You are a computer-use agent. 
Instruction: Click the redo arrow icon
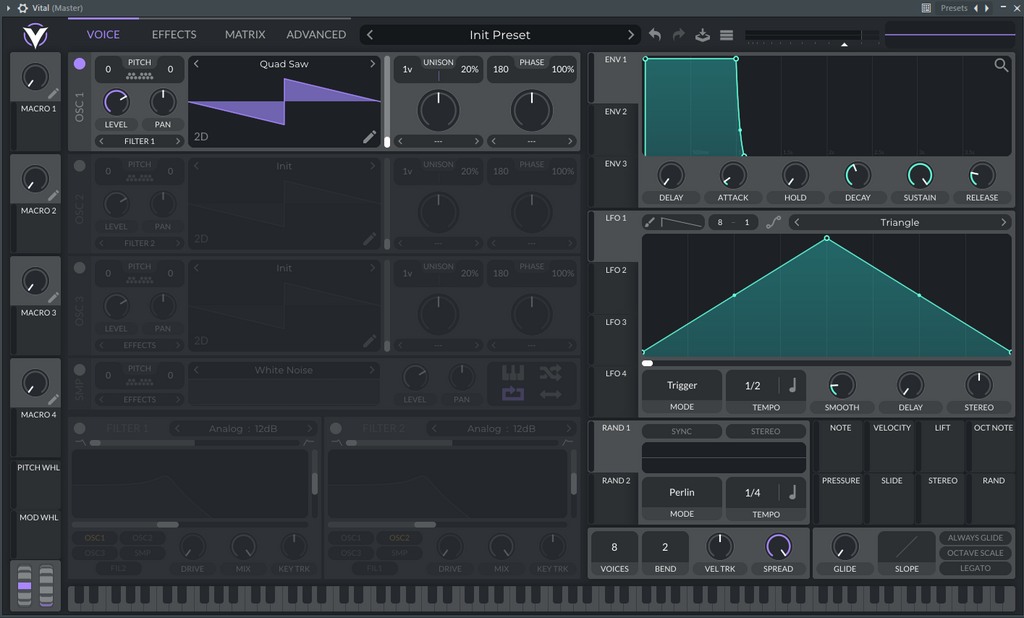point(679,35)
